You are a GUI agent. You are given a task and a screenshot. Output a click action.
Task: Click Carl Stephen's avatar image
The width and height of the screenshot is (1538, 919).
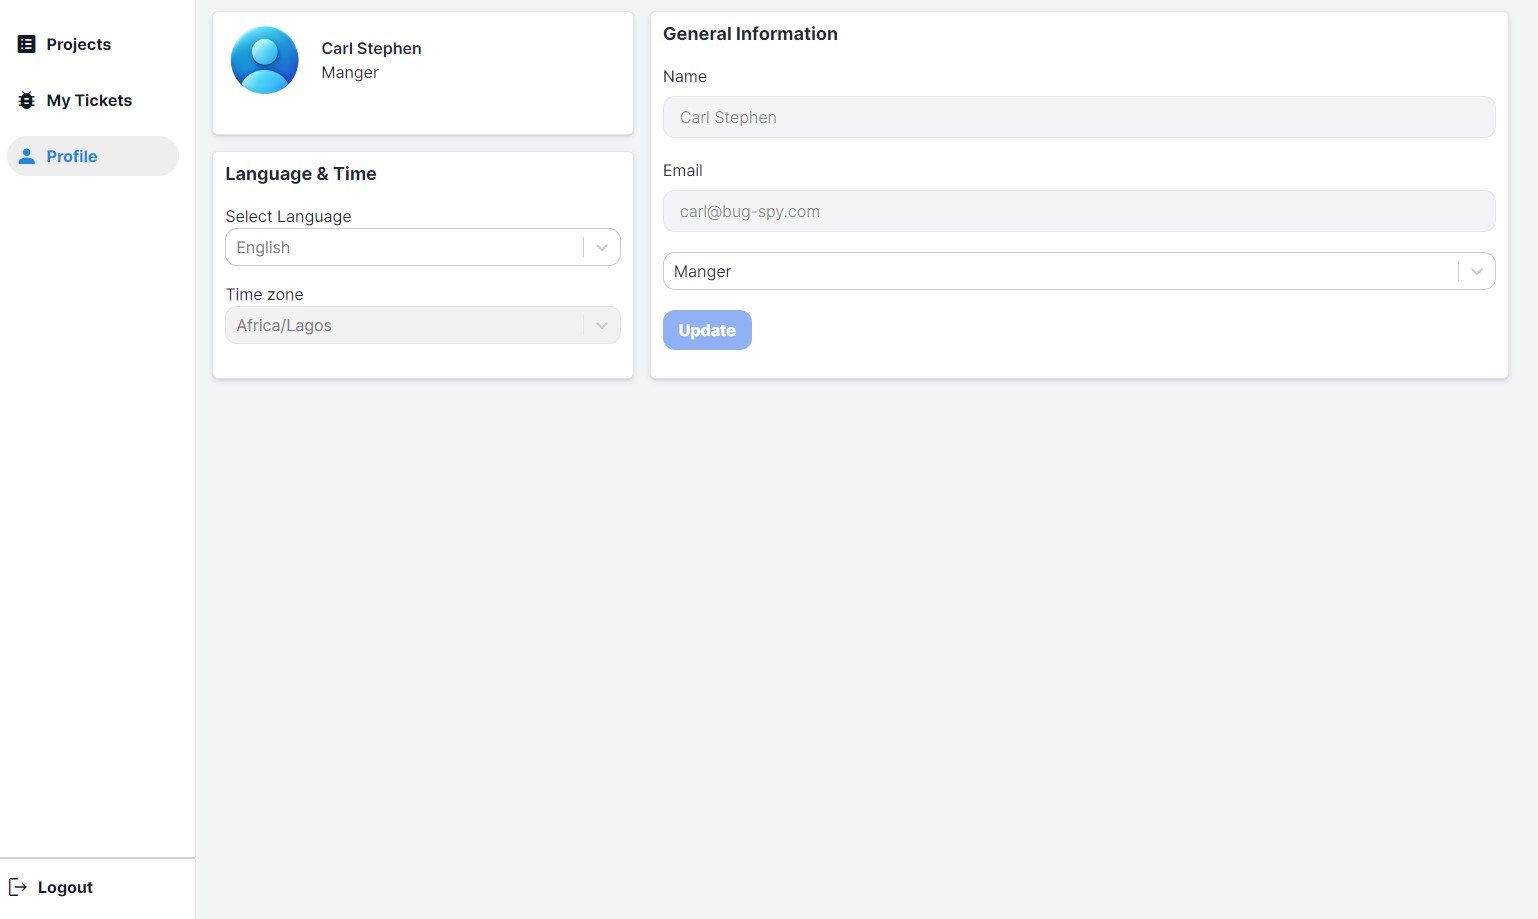[x=265, y=60]
